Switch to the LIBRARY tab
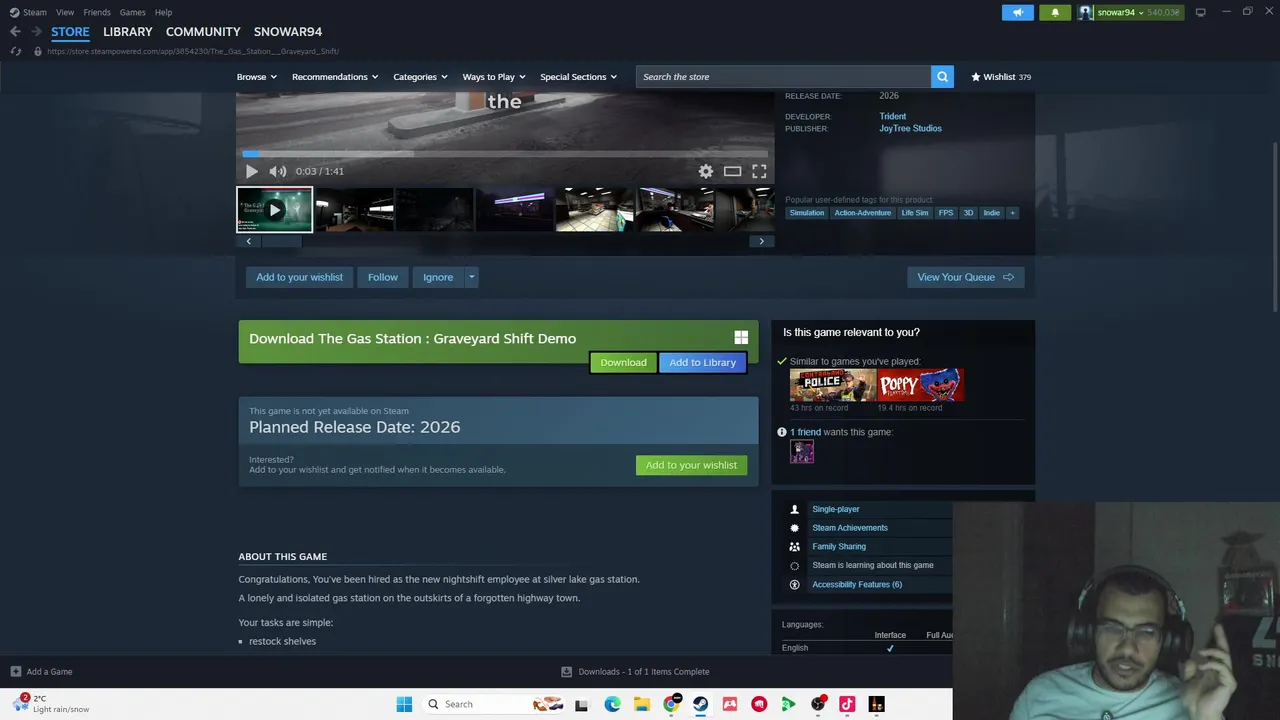The height and width of the screenshot is (720, 1280). tap(128, 32)
